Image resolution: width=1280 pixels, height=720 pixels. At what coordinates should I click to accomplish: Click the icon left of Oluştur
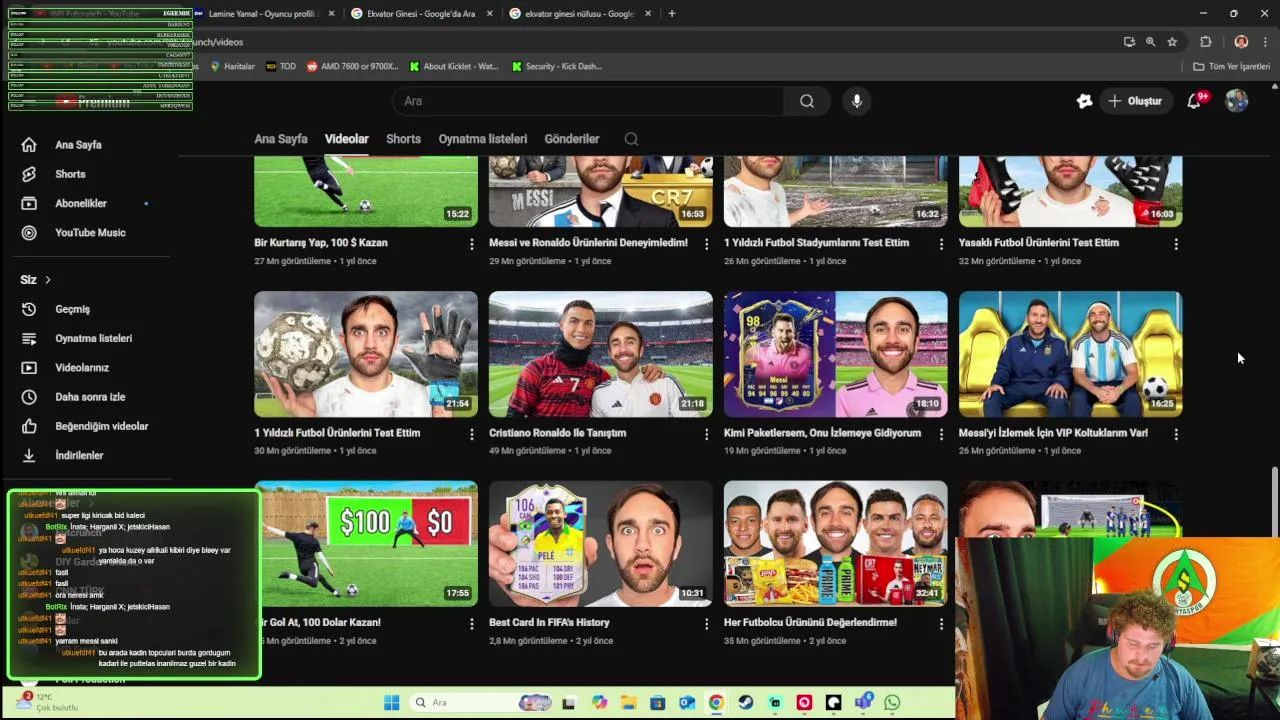[x=1084, y=101]
